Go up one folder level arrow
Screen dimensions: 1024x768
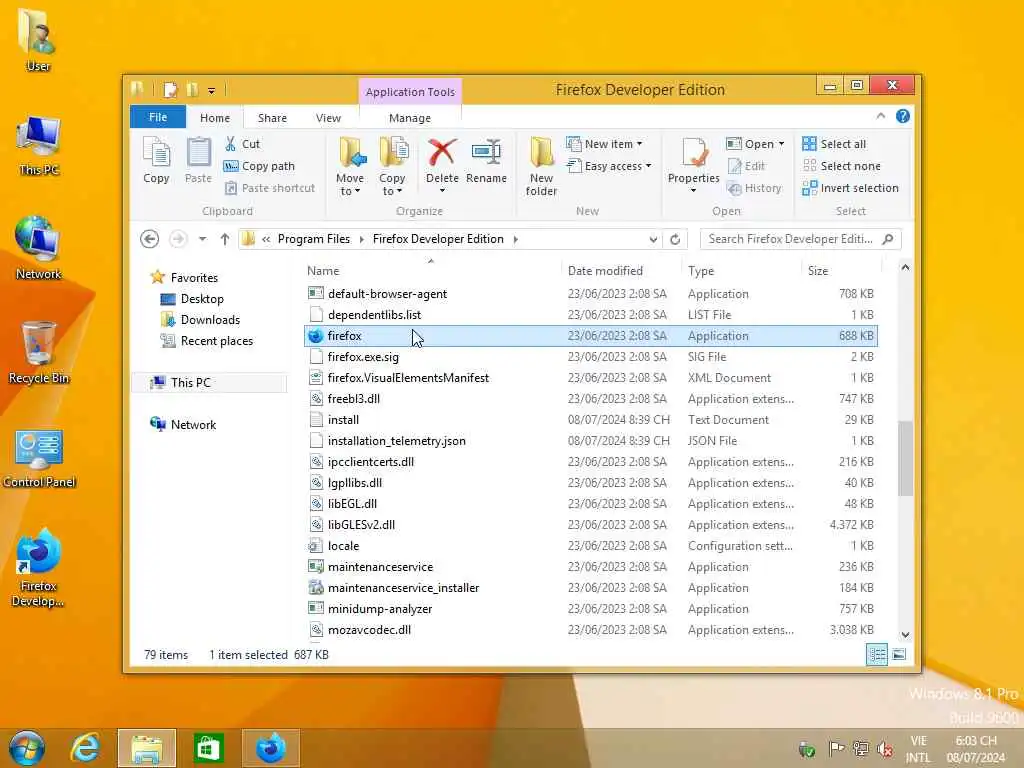coord(225,239)
